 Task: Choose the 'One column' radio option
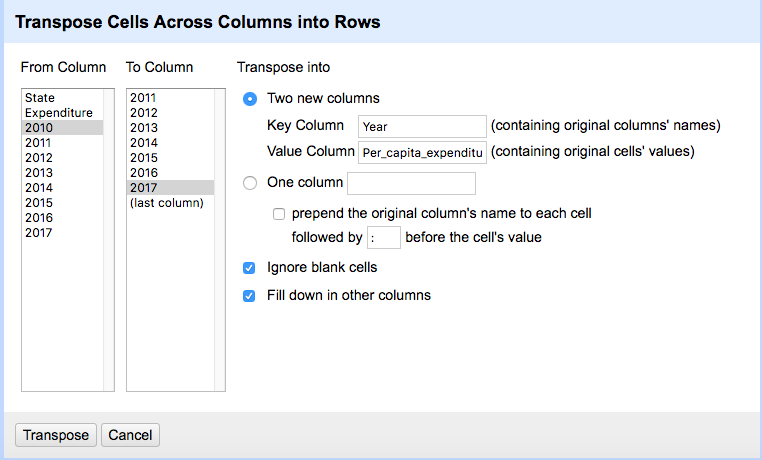pos(250,183)
